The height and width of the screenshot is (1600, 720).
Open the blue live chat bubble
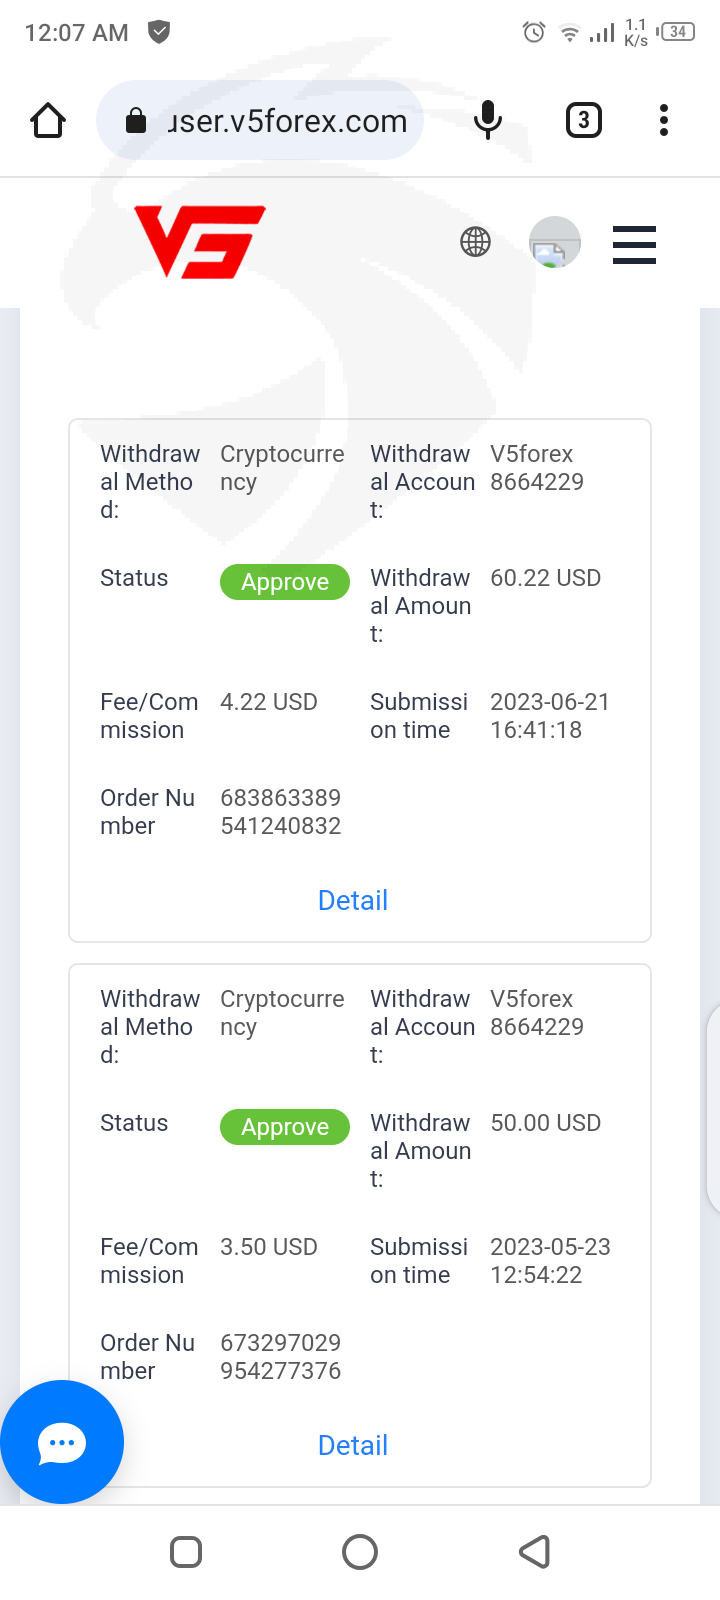[x=62, y=1441]
